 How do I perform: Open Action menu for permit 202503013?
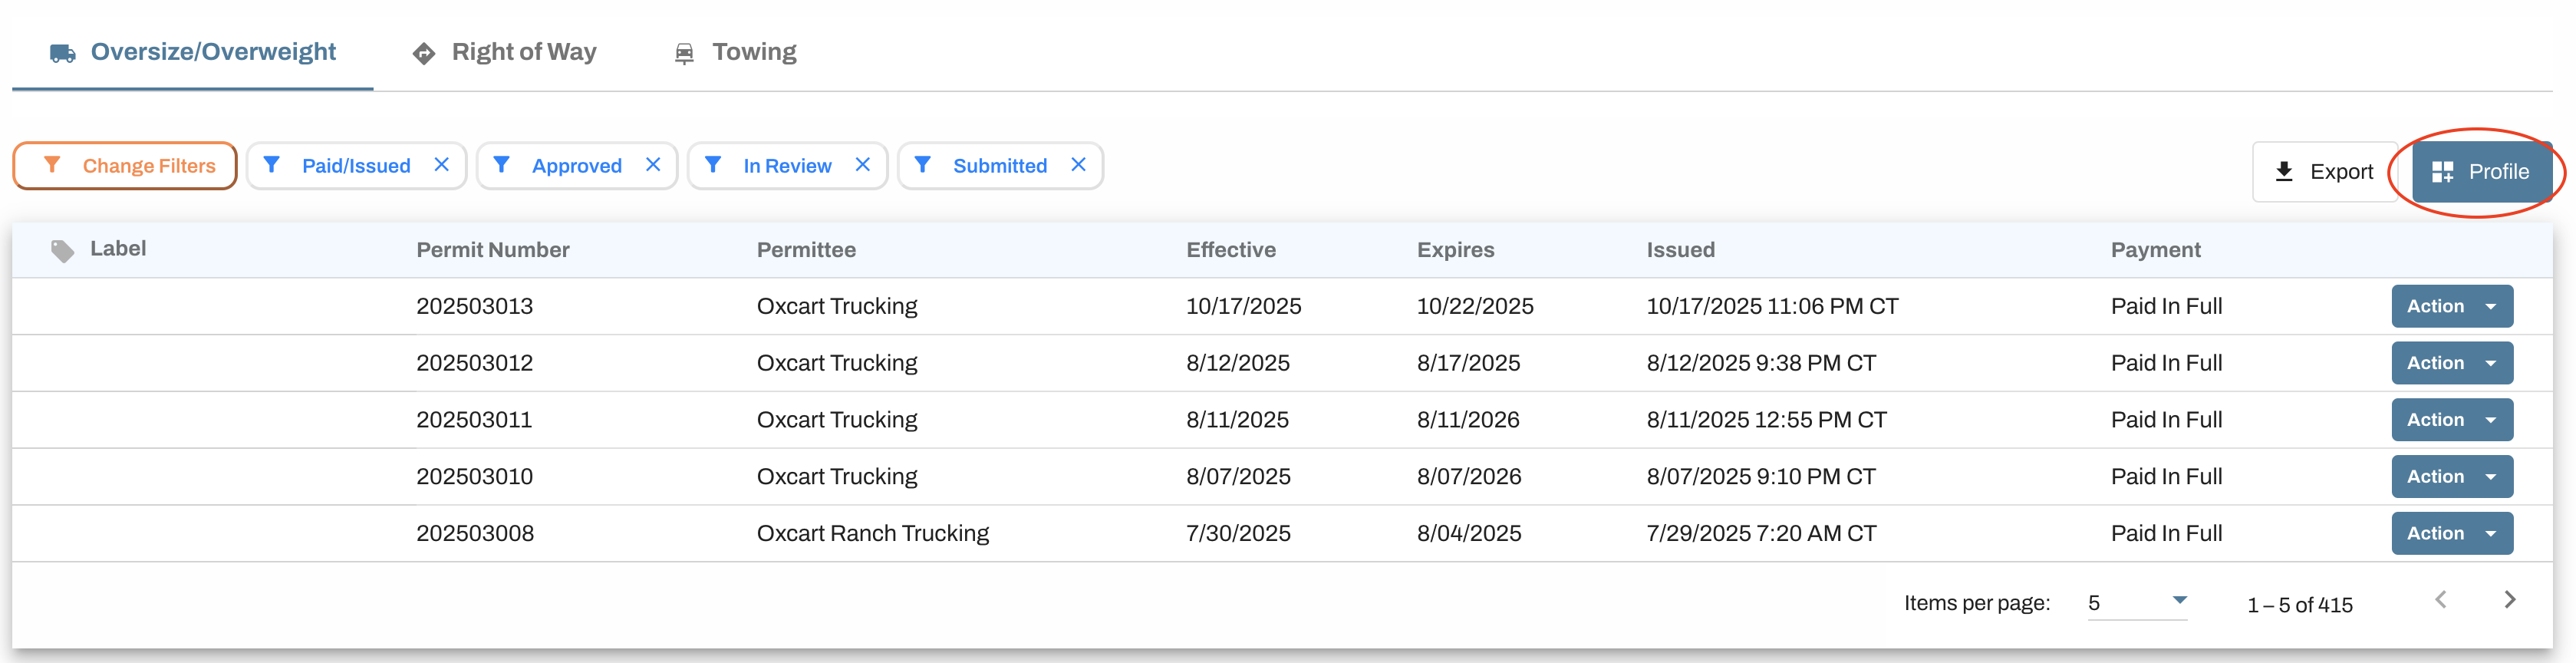click(x=2452, y=306)
